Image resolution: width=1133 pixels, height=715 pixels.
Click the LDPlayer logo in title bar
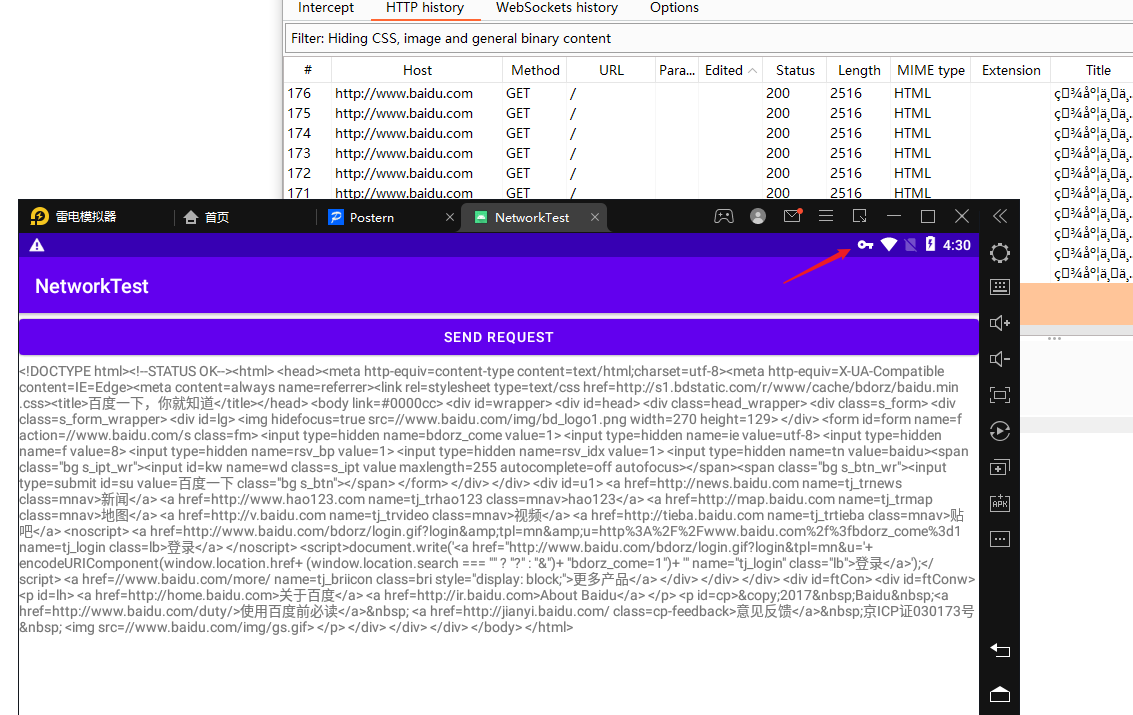pos(39,216)
